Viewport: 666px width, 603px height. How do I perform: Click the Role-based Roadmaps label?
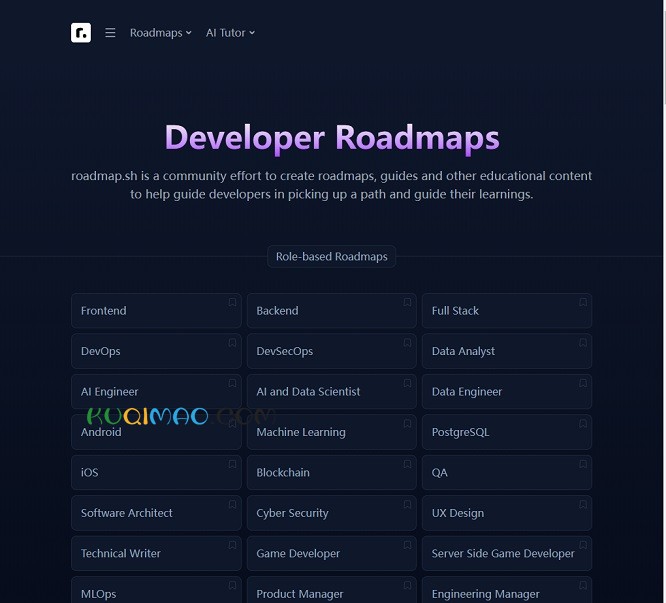tap(331, 256)
